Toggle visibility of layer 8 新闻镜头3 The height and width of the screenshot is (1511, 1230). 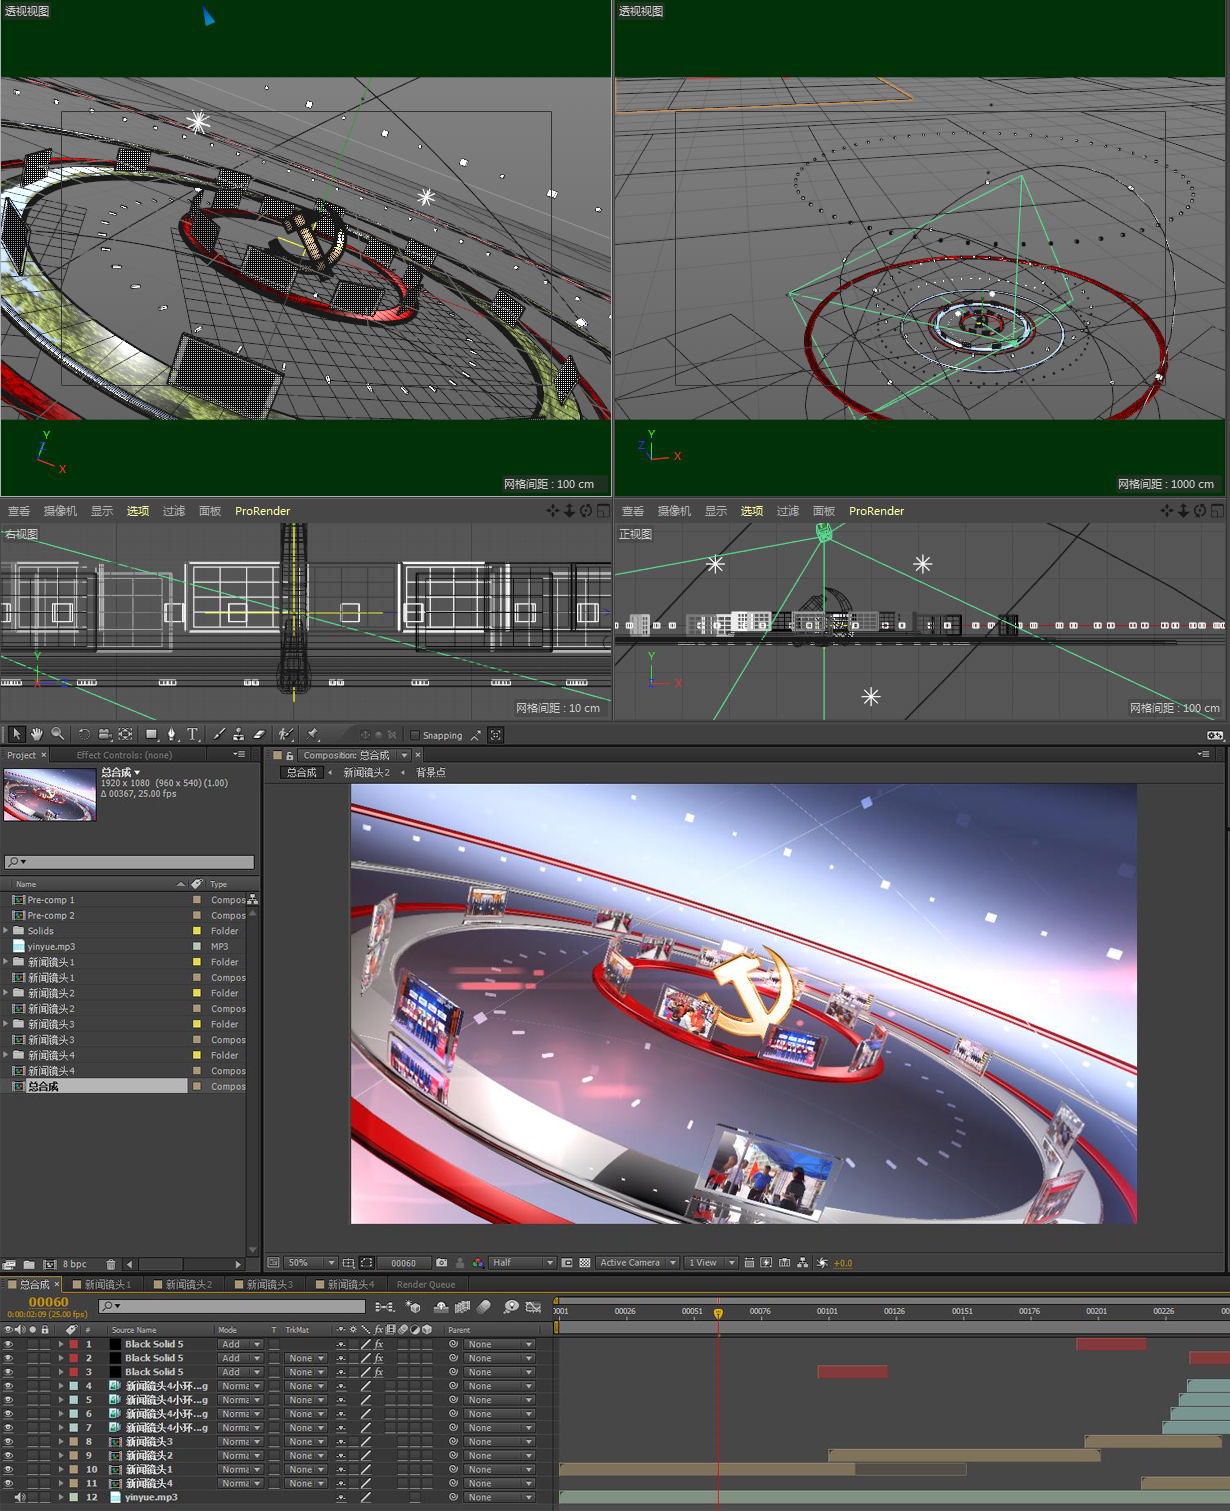click(8, 1442)
